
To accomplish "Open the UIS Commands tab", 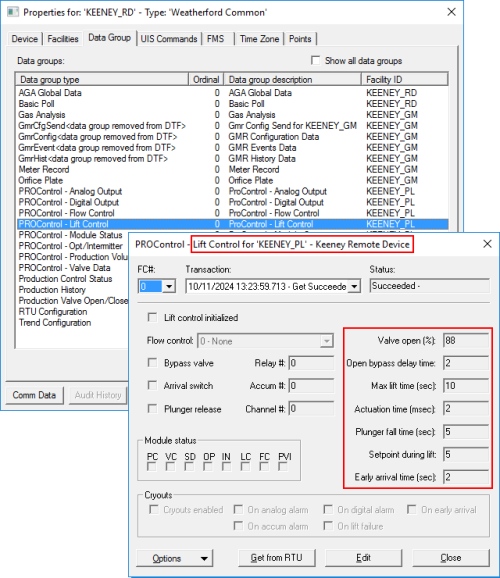I will click(169, 39).
